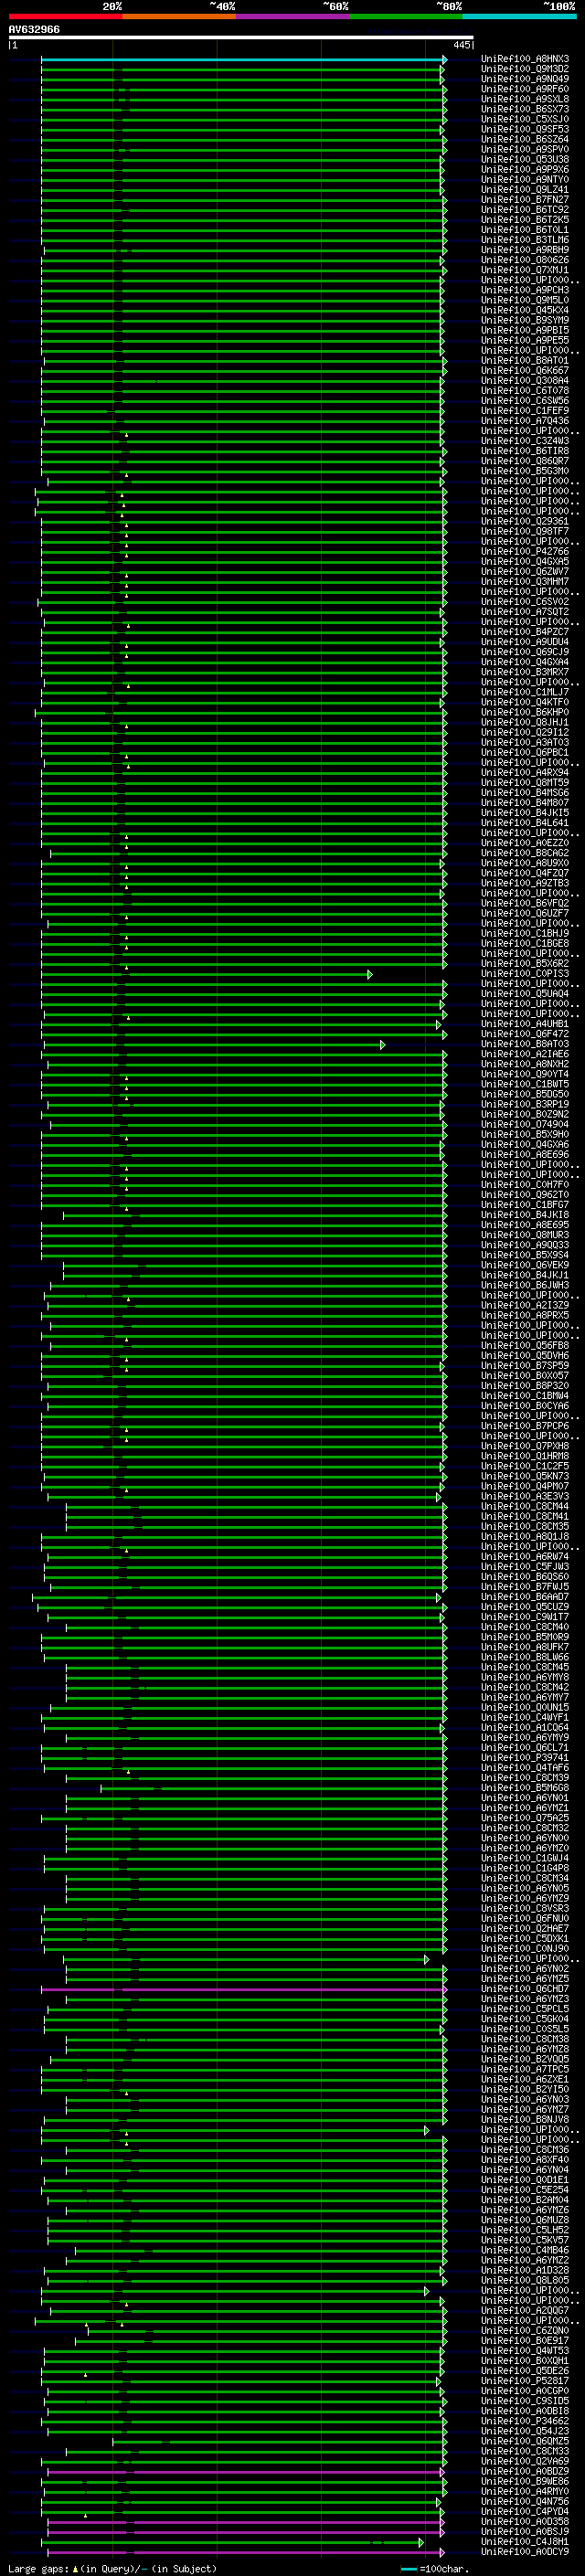Click the purple alignment bar of UniRef100_A0BDZ9
This screenshot has height=2576, width=585.
(245, 2472)
